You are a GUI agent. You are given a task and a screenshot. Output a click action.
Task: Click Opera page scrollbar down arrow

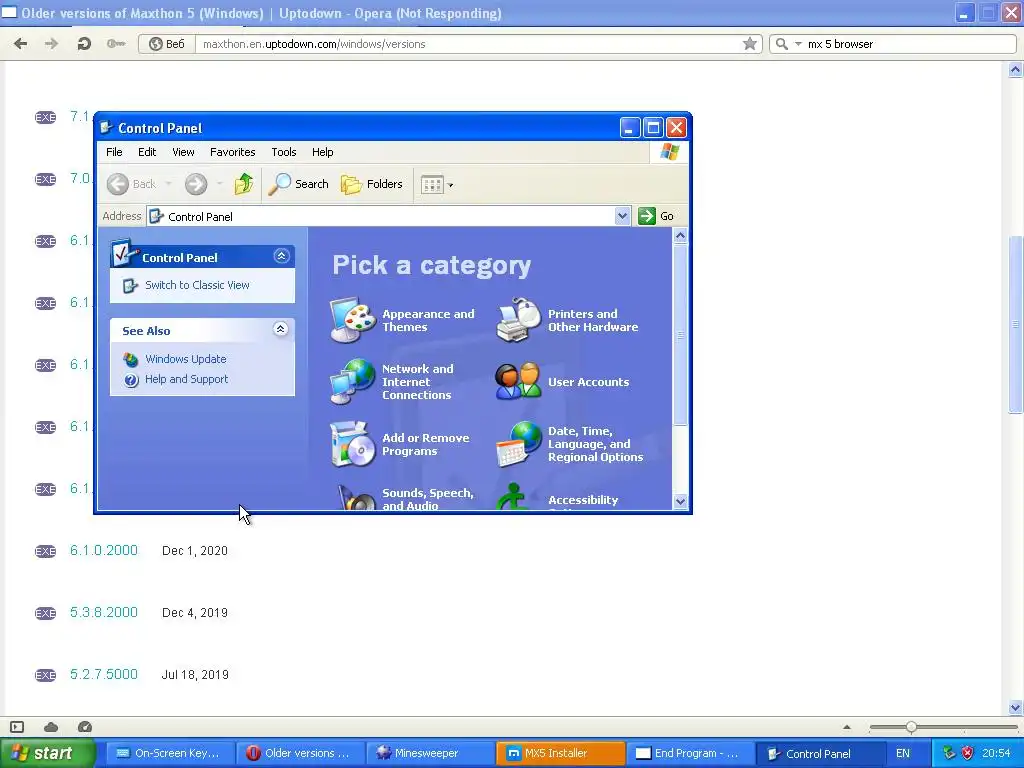point(1016,707)
